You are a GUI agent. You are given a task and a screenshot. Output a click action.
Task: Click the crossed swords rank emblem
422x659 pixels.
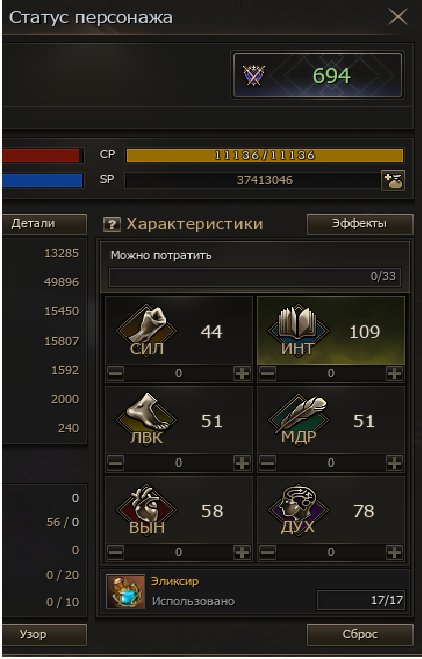253,76
